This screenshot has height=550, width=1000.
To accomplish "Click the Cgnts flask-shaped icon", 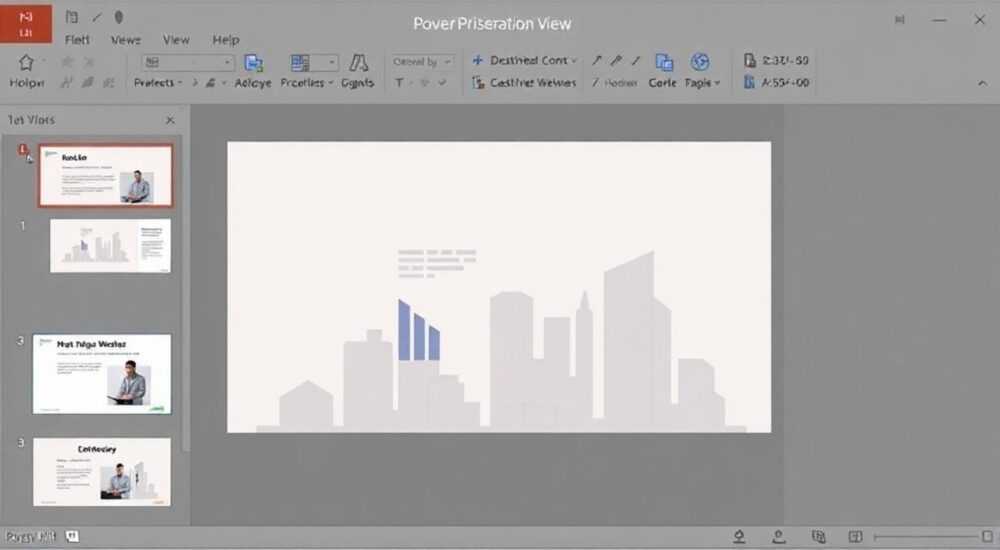I will [x=358, y=63].
